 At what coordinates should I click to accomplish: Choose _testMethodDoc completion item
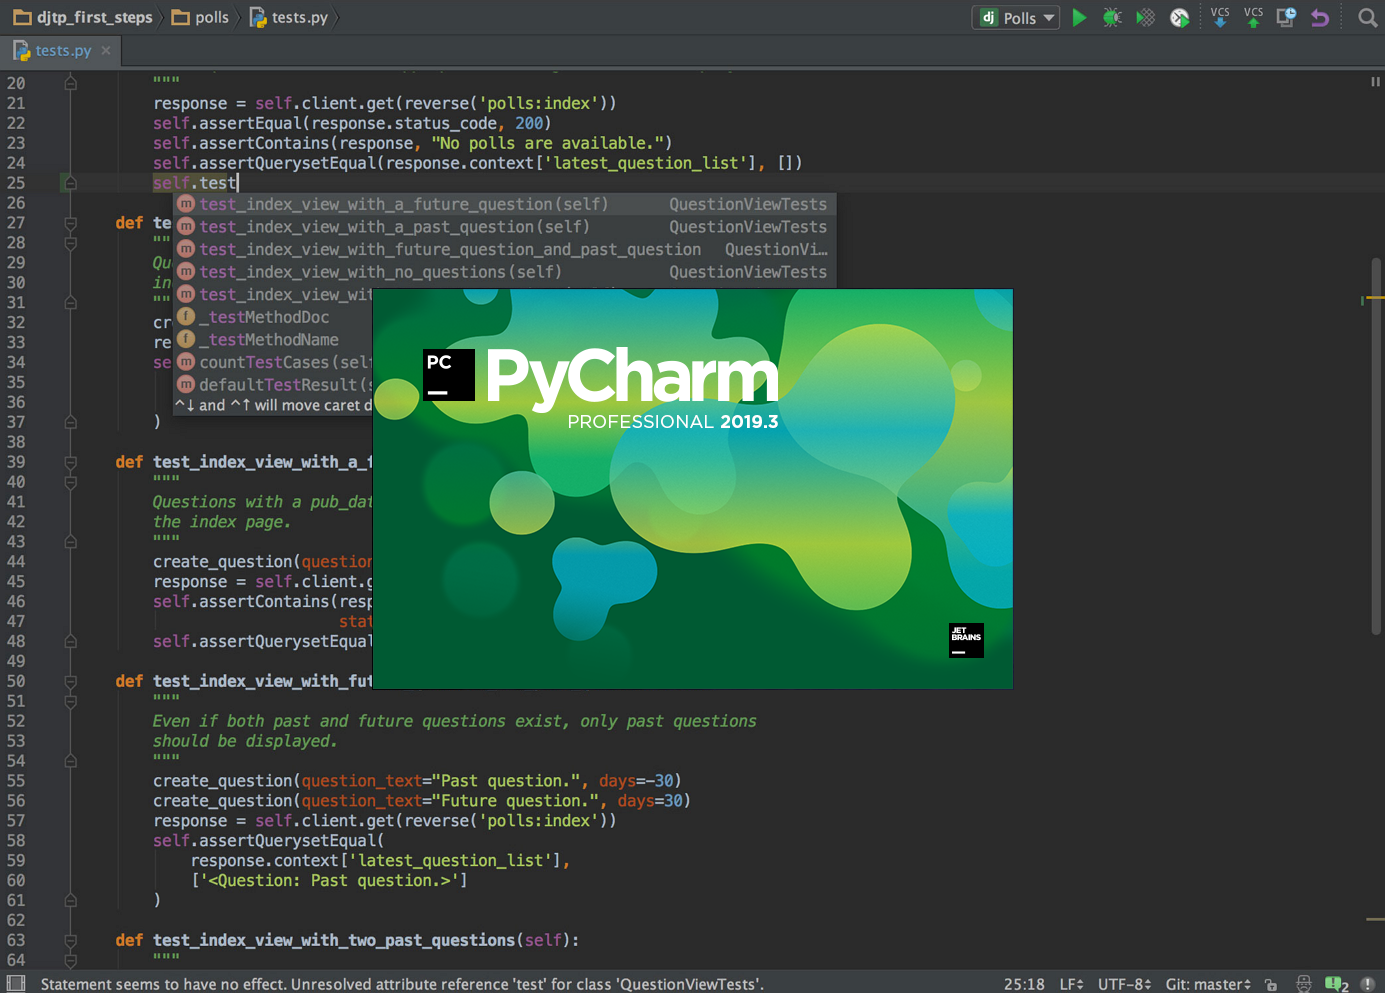(274, 317)
